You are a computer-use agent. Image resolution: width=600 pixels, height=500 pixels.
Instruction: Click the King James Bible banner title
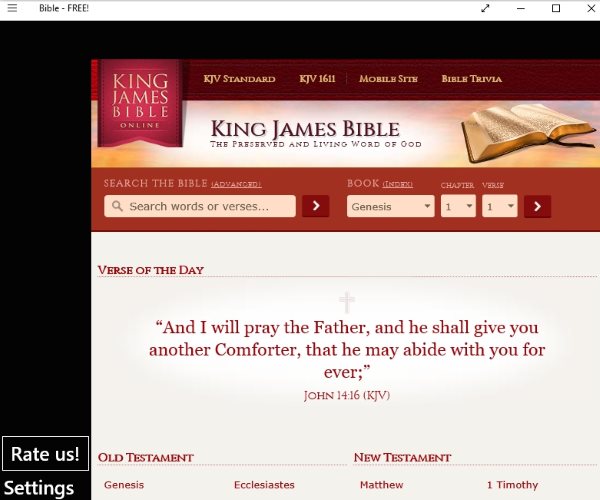[305, 129]
